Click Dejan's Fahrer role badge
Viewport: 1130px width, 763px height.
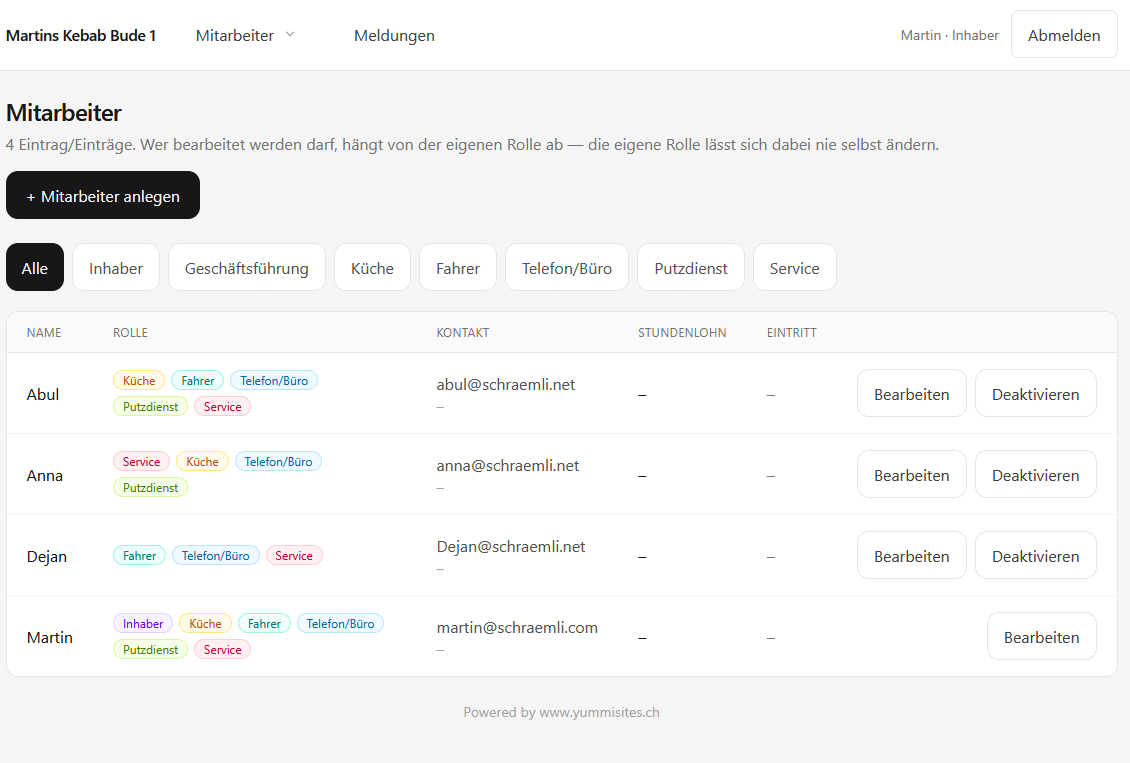140,555
